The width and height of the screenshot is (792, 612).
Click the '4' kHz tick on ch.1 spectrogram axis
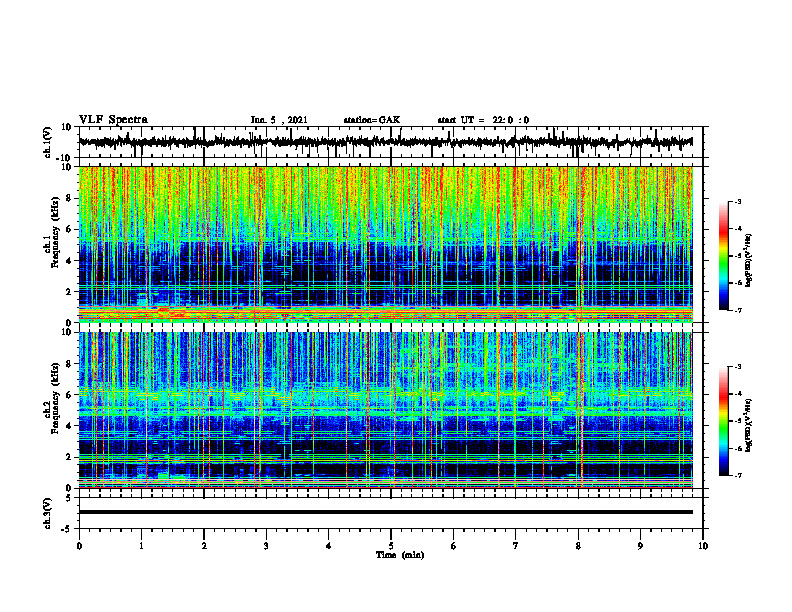click(69, 261)
